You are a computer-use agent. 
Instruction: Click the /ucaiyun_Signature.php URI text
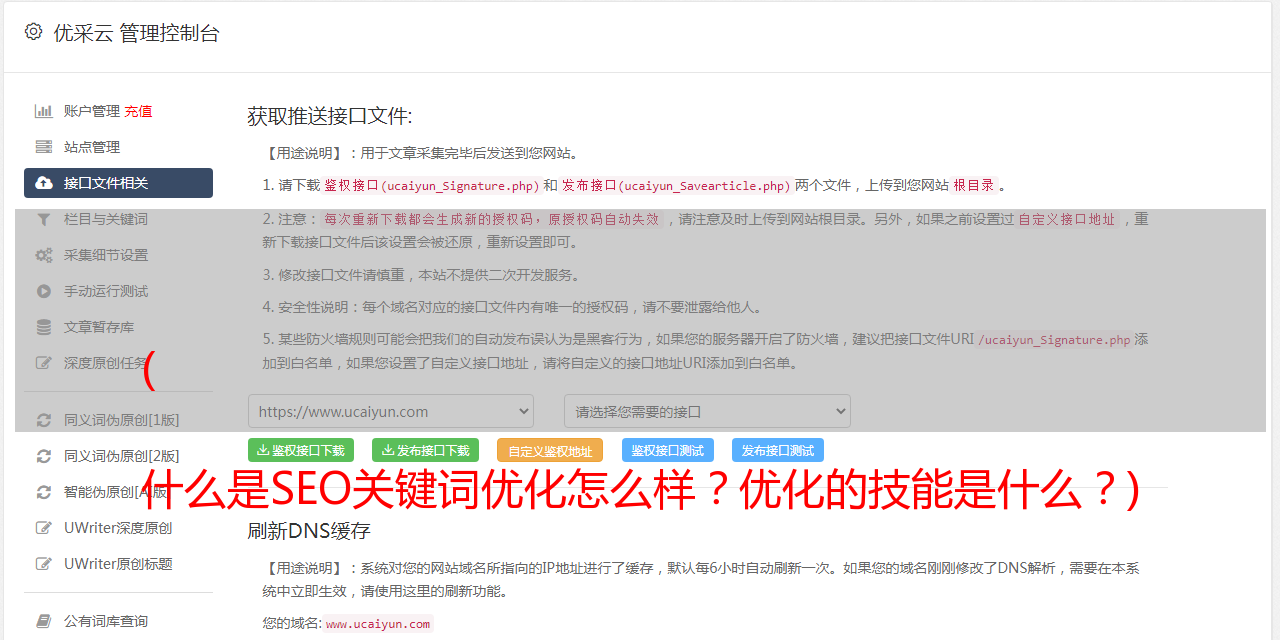point(1054,340)
